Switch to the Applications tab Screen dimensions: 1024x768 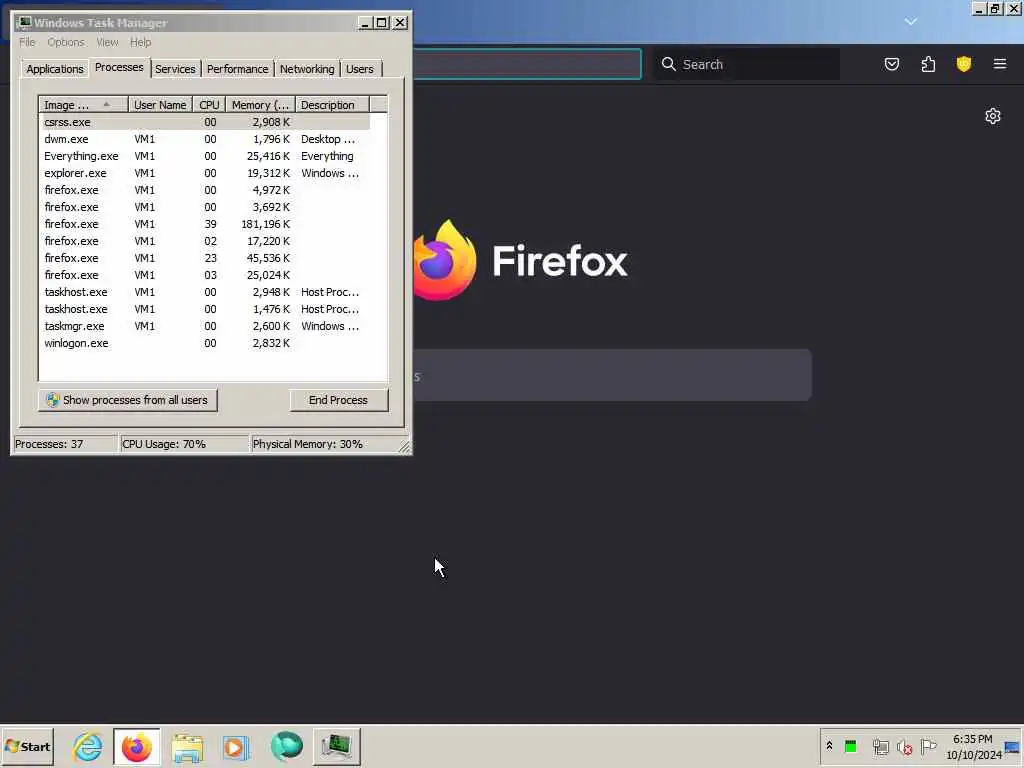(55, 69)
